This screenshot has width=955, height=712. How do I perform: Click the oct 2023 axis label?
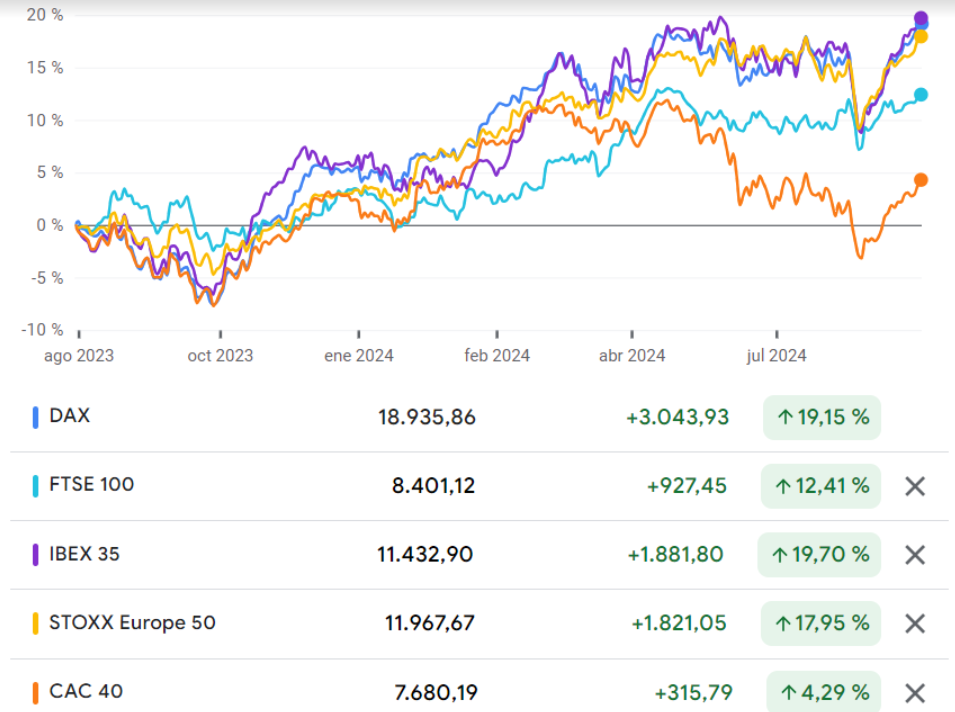tap(220, 355)
